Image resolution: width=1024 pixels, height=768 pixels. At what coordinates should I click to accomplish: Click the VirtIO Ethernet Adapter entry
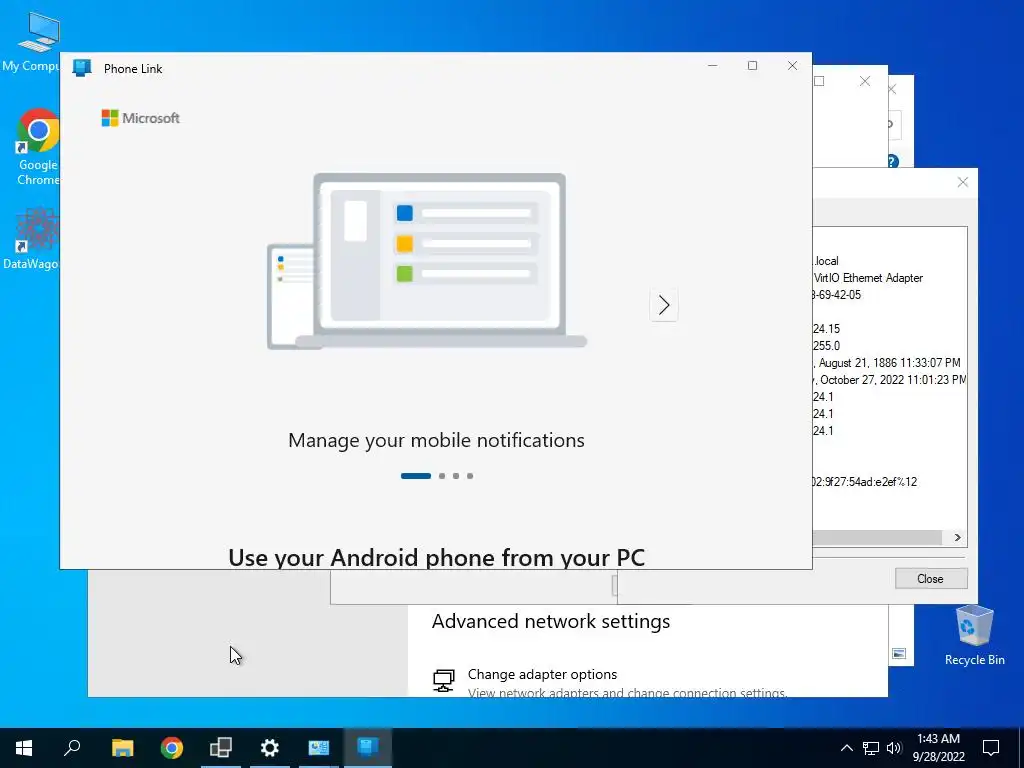868,278
